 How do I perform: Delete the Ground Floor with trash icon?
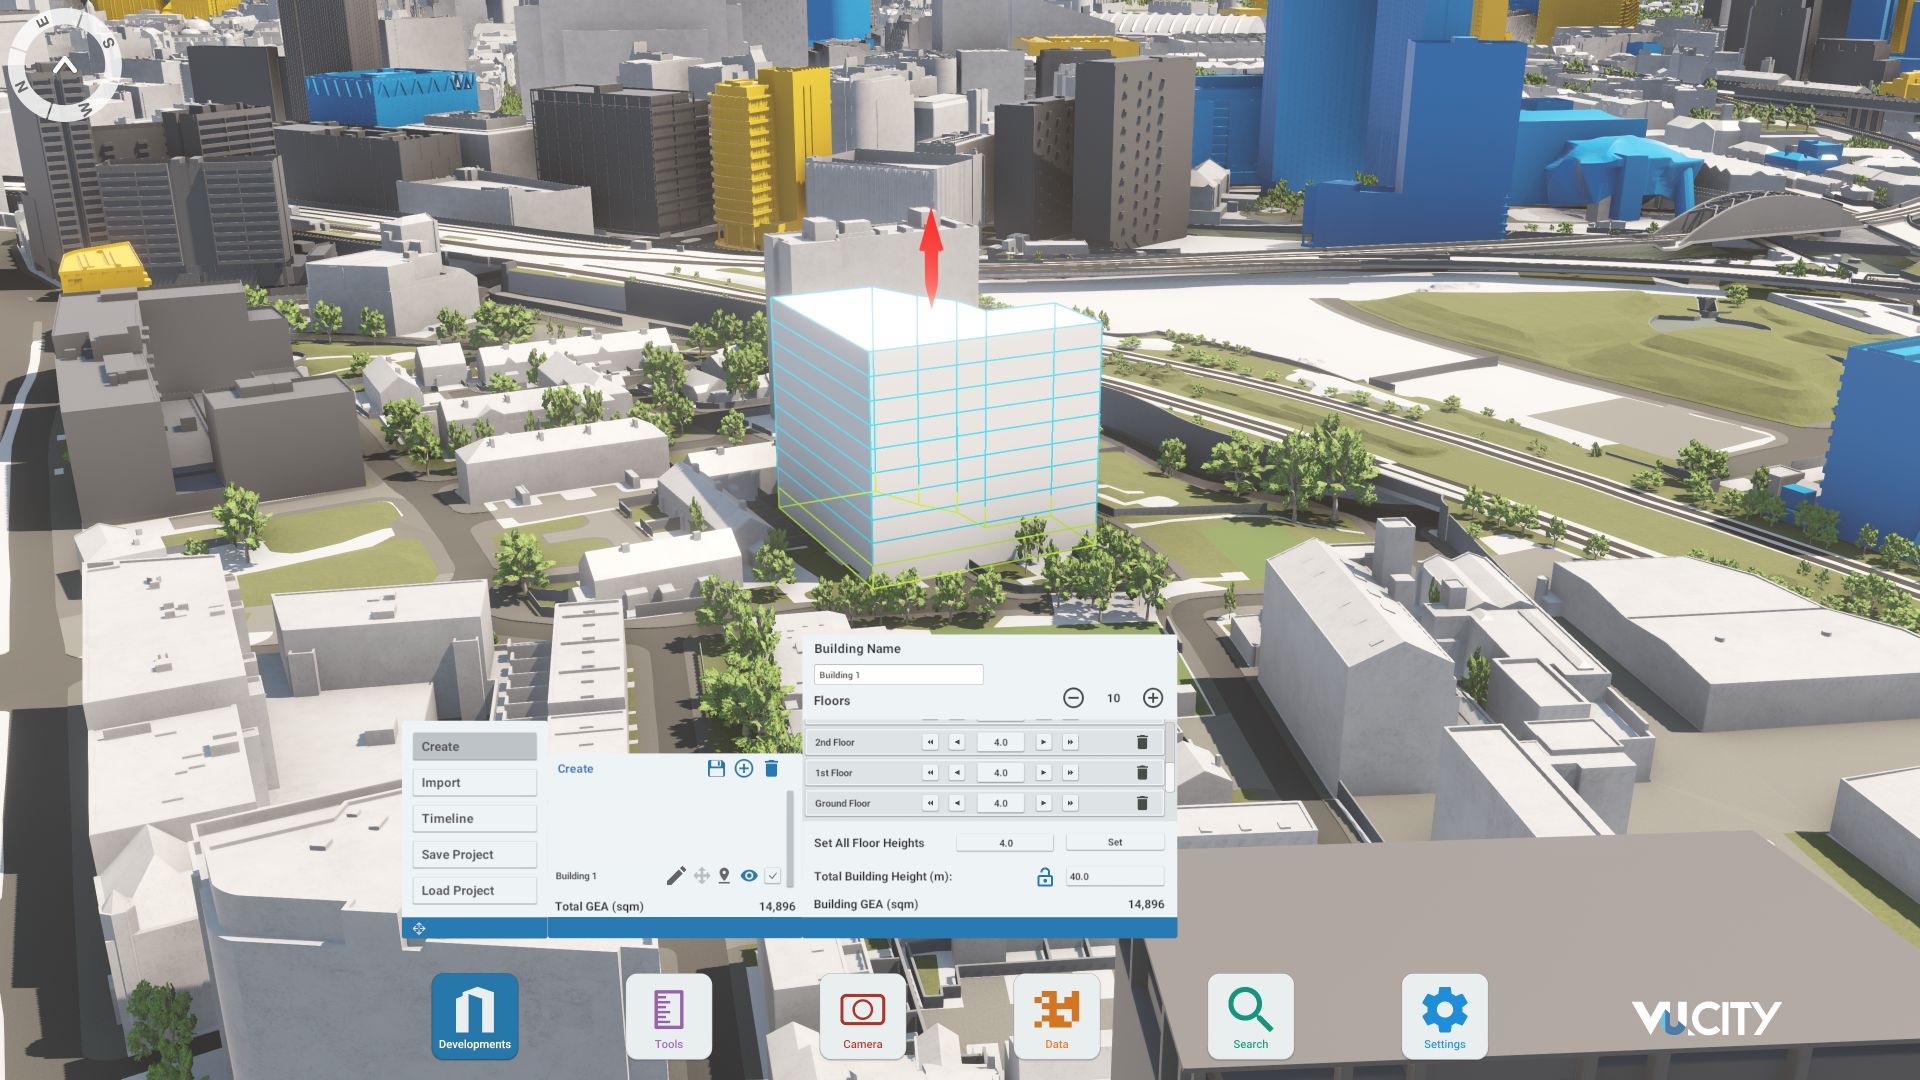point(1142,803)
